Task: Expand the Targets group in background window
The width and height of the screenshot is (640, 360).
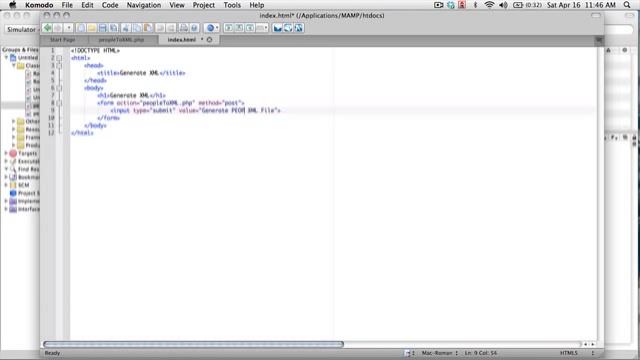Action: pos(6,153)
